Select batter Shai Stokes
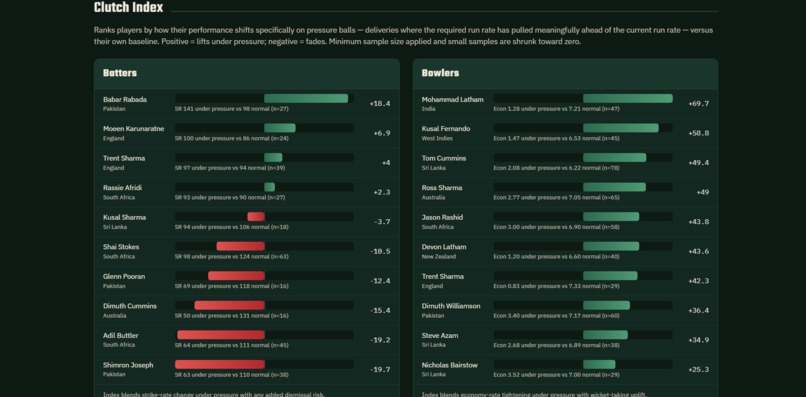Image resolution: width=806 pixels, height=397 pixels. pos(121,247)
